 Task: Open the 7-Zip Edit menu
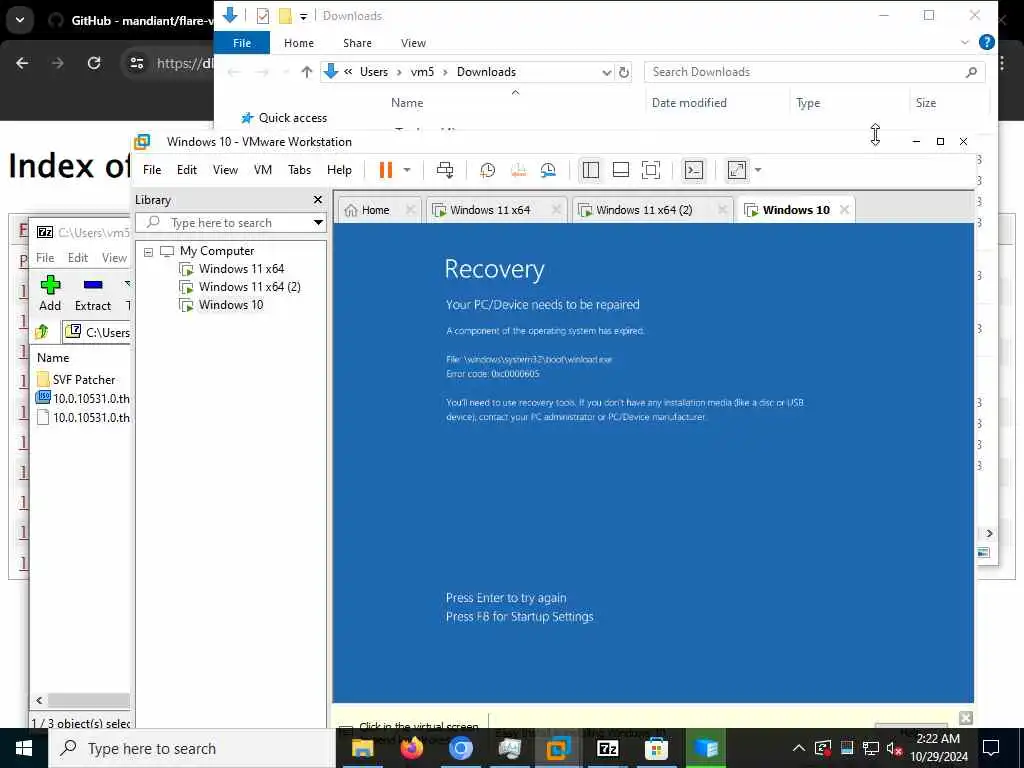coord(78,257)
